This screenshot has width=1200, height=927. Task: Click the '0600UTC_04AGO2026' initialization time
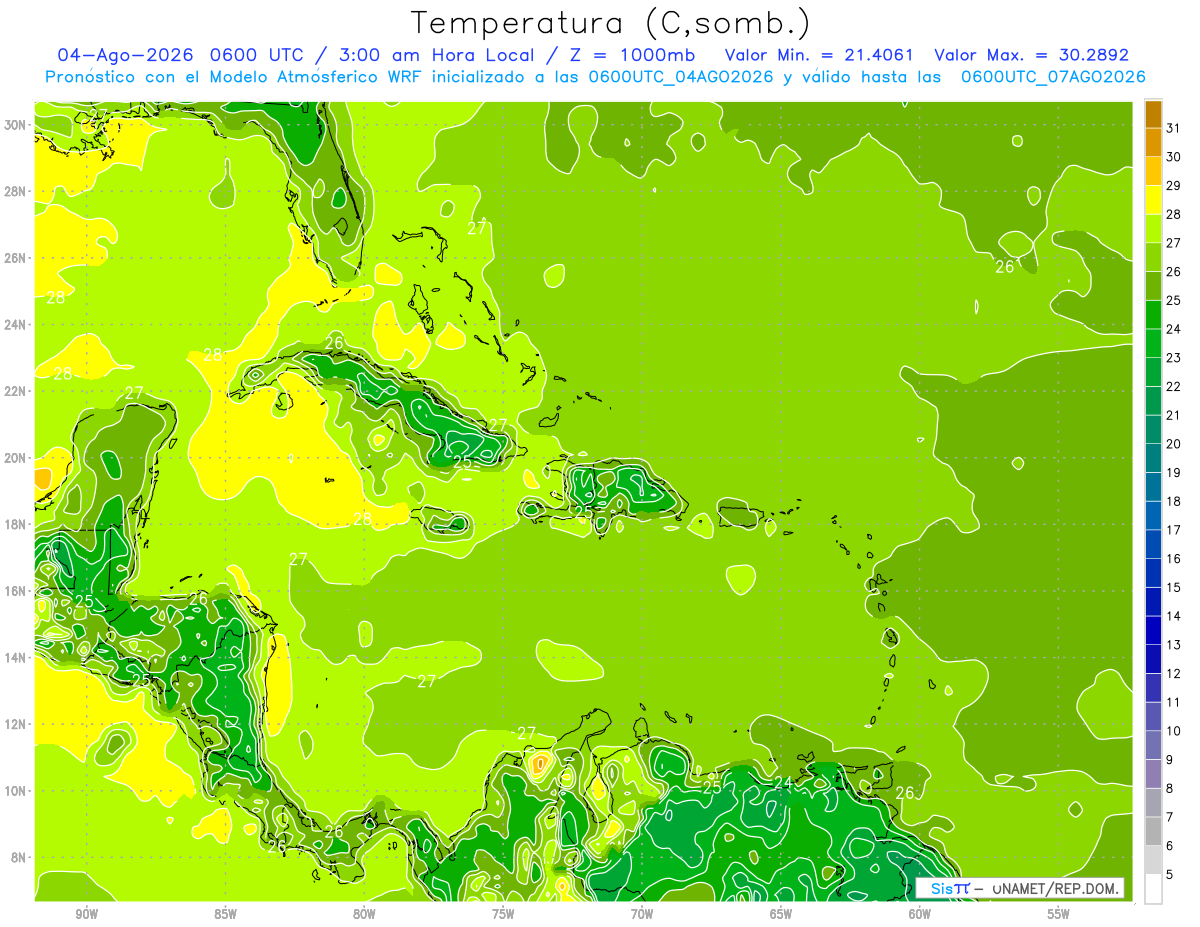[681, 77]
